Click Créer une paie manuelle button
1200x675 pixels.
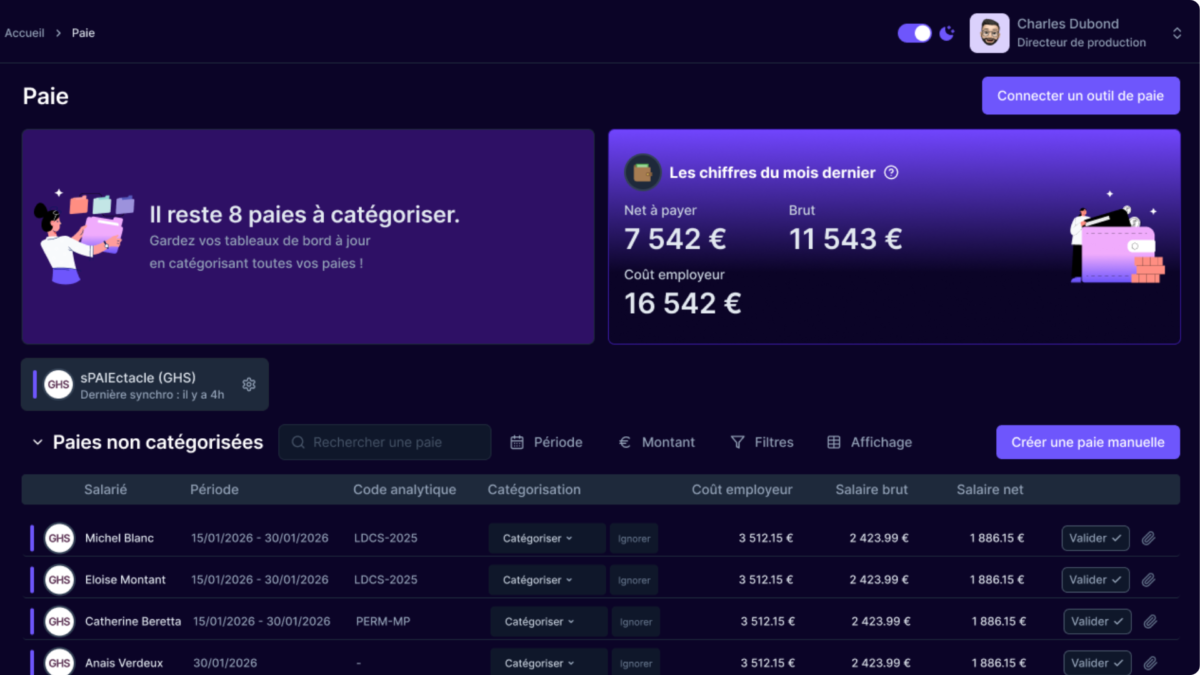(1087, 441)
